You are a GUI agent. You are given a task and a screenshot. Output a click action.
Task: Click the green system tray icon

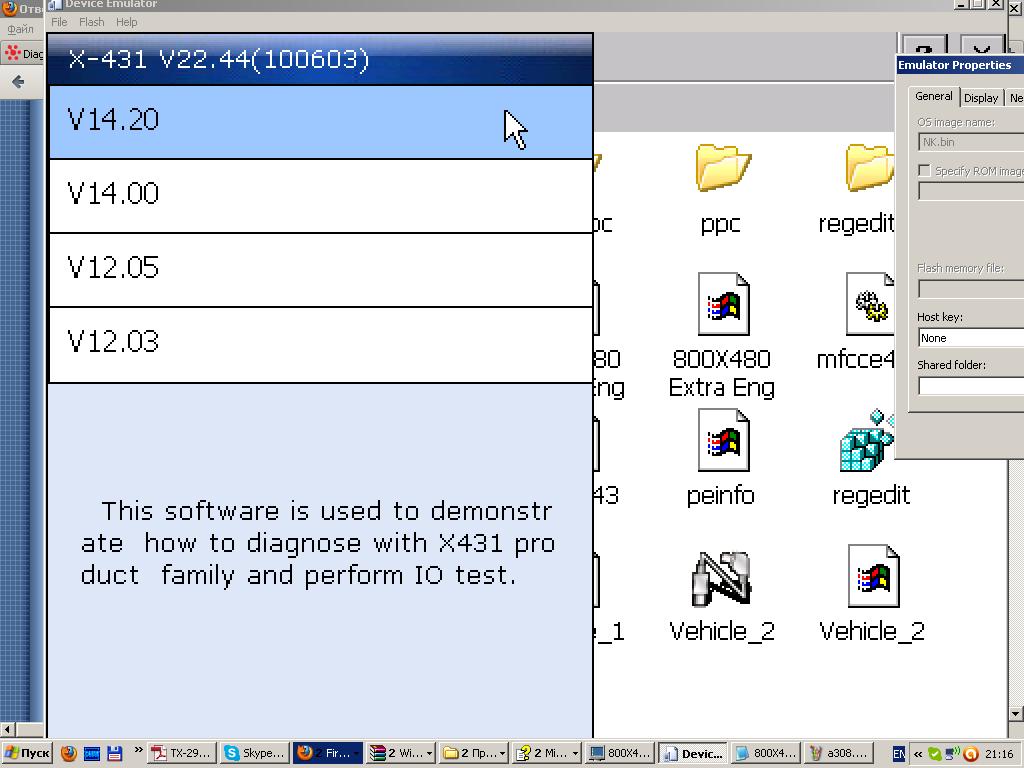(935, 754)
